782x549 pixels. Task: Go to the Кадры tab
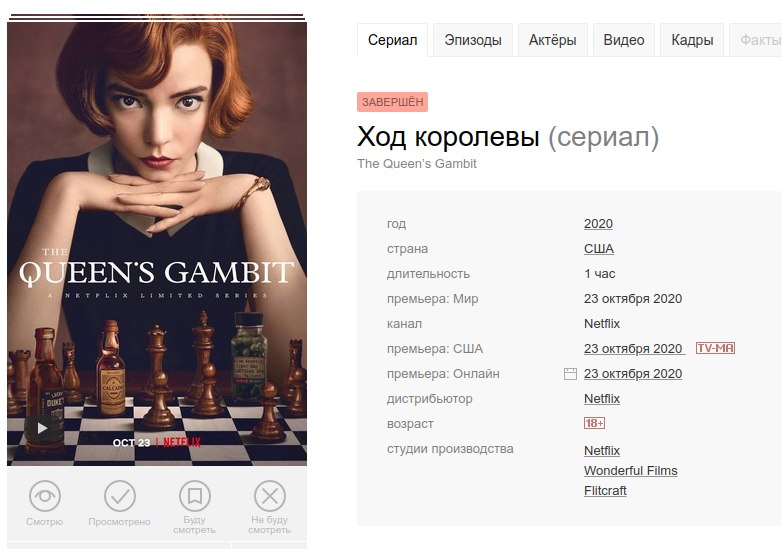692,40
